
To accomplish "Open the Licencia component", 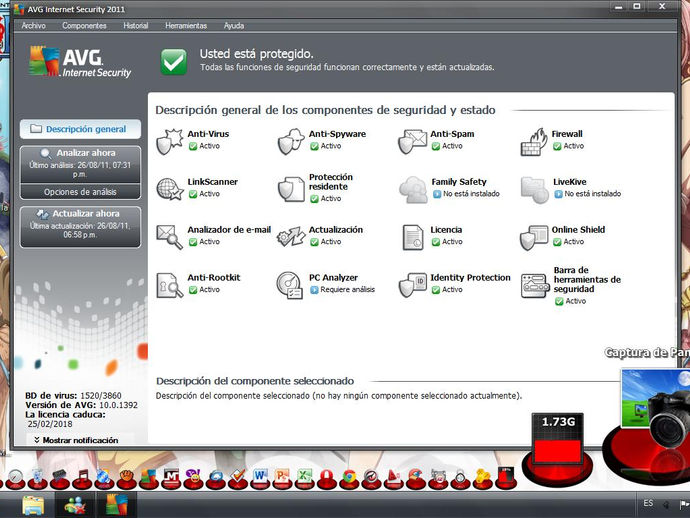I will [x=433, y=236].
